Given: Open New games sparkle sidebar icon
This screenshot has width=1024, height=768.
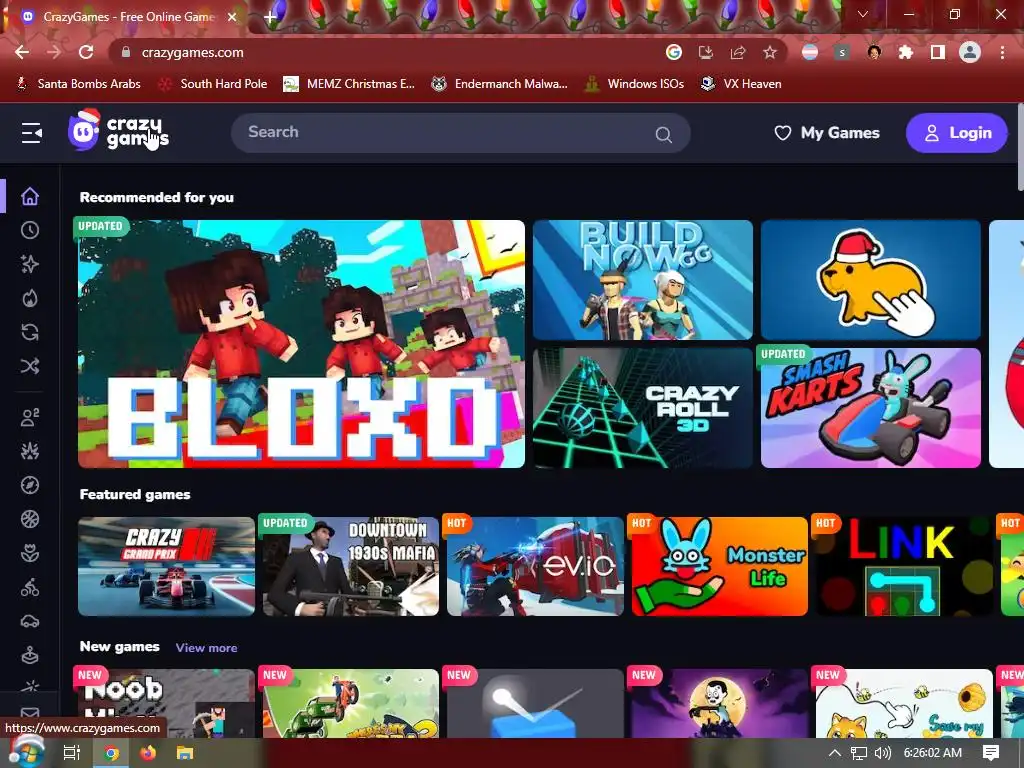Looking at the screenshot, I should pyautogui.click(x=30, y=264).
